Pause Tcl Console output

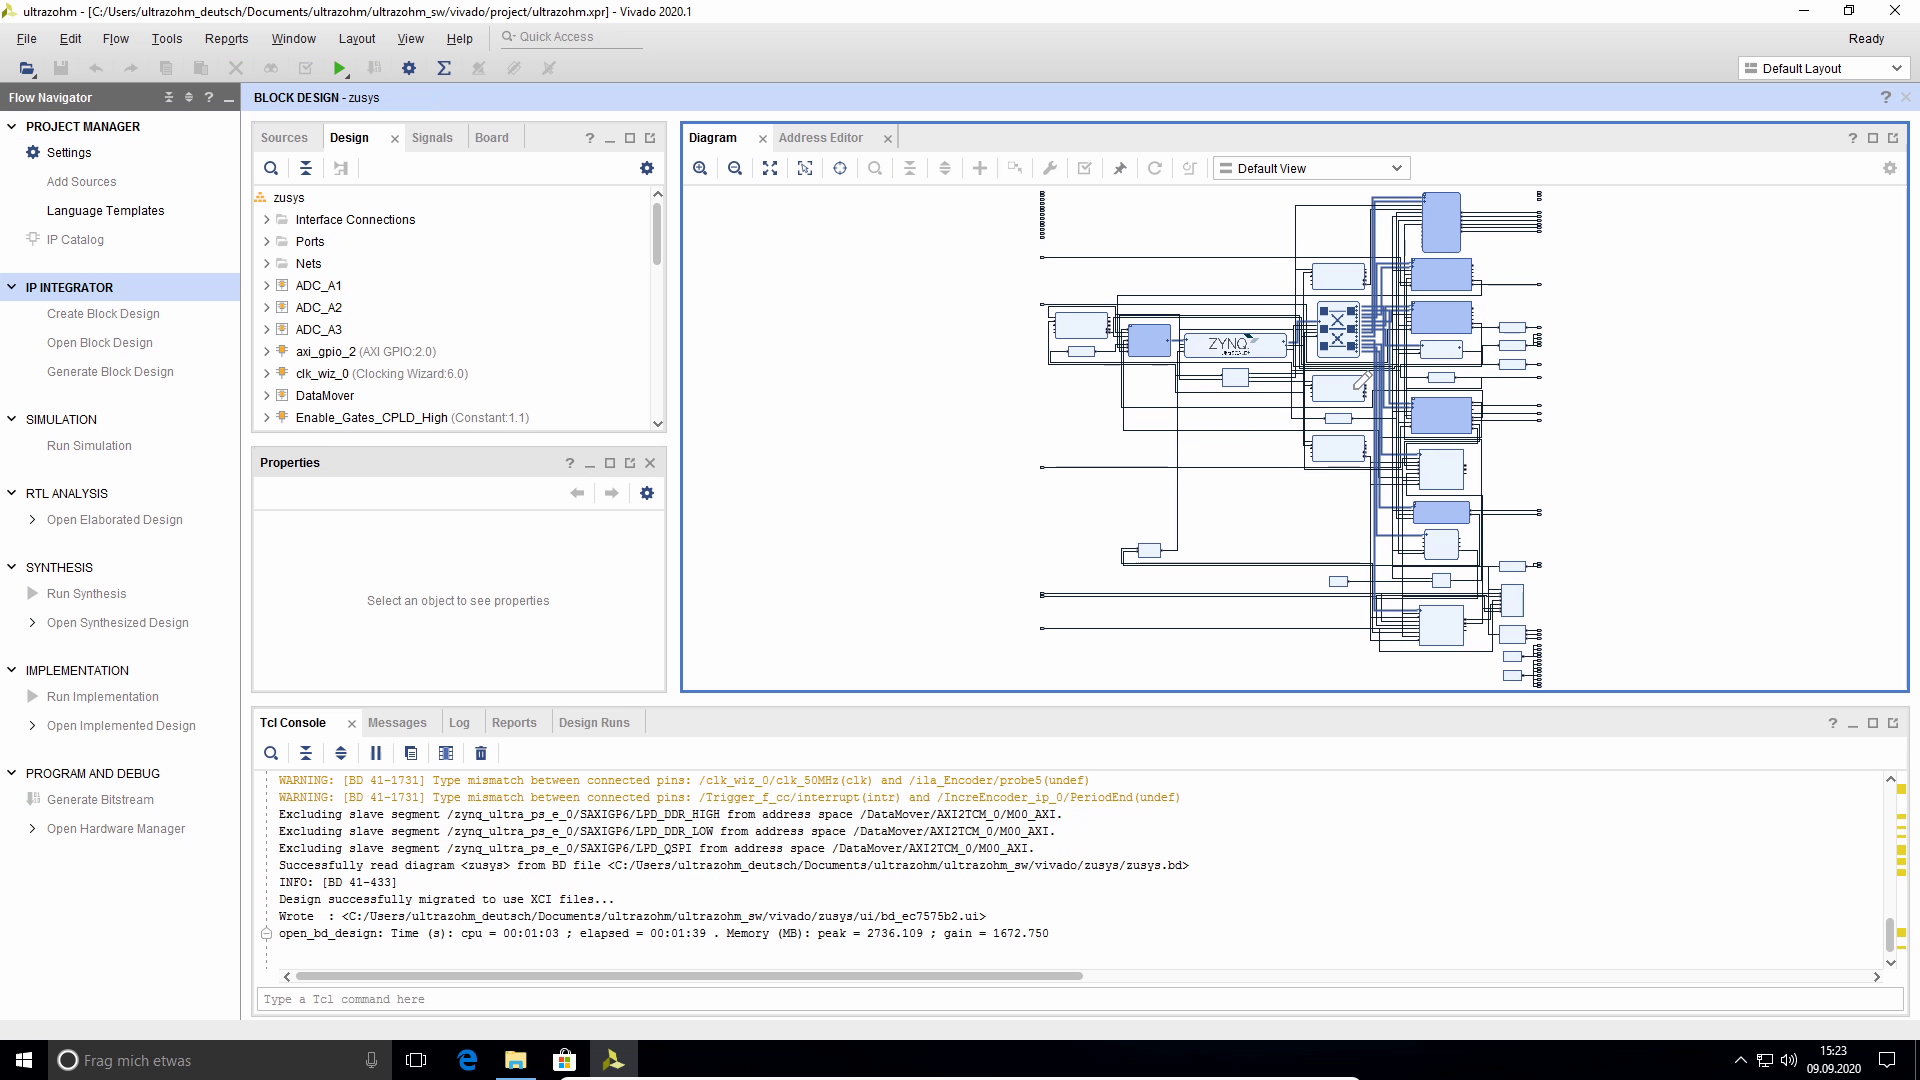point(376,753)
